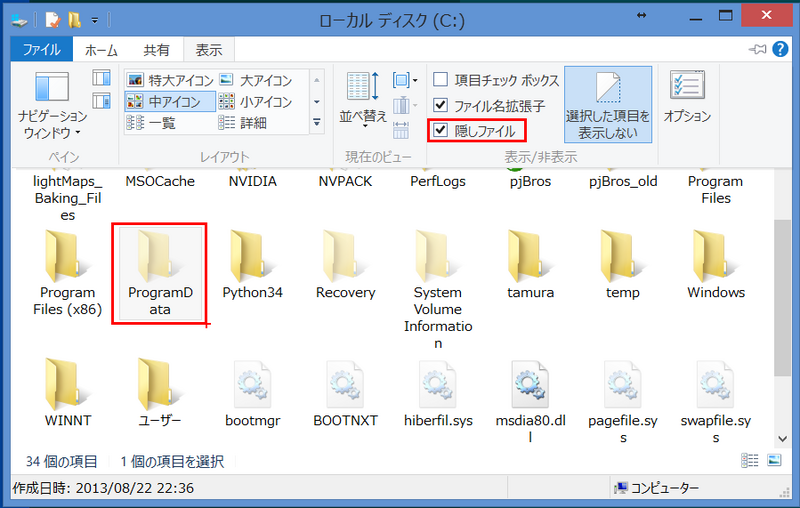
Task: Select the hiberfil.sys file
Action: click(438, 394)
